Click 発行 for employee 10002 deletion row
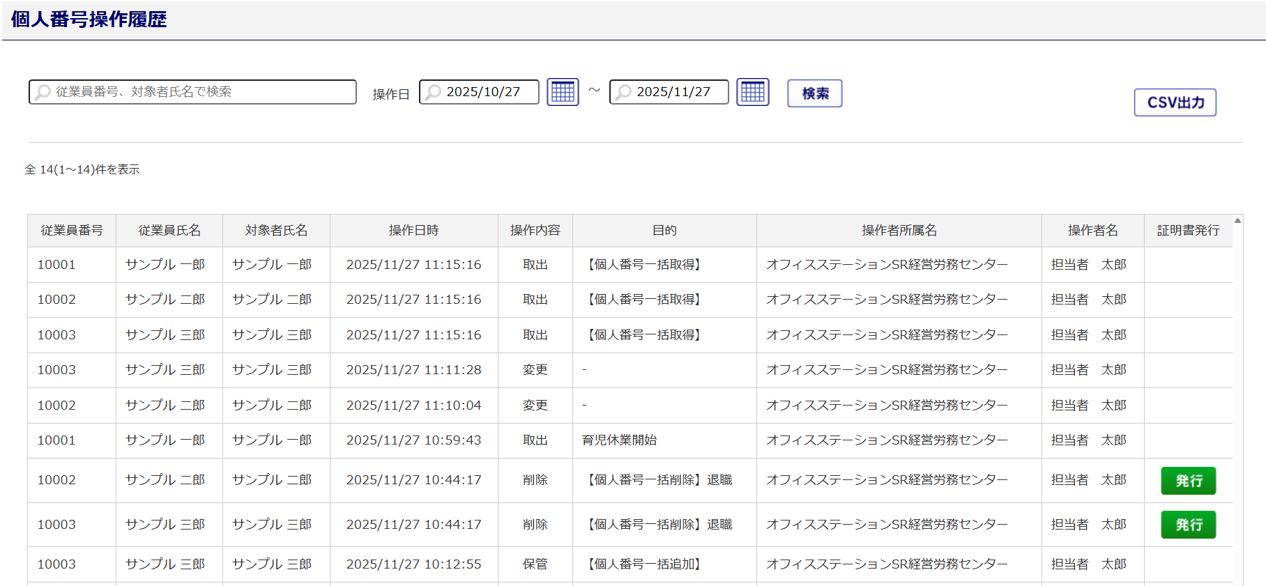 1188,480
